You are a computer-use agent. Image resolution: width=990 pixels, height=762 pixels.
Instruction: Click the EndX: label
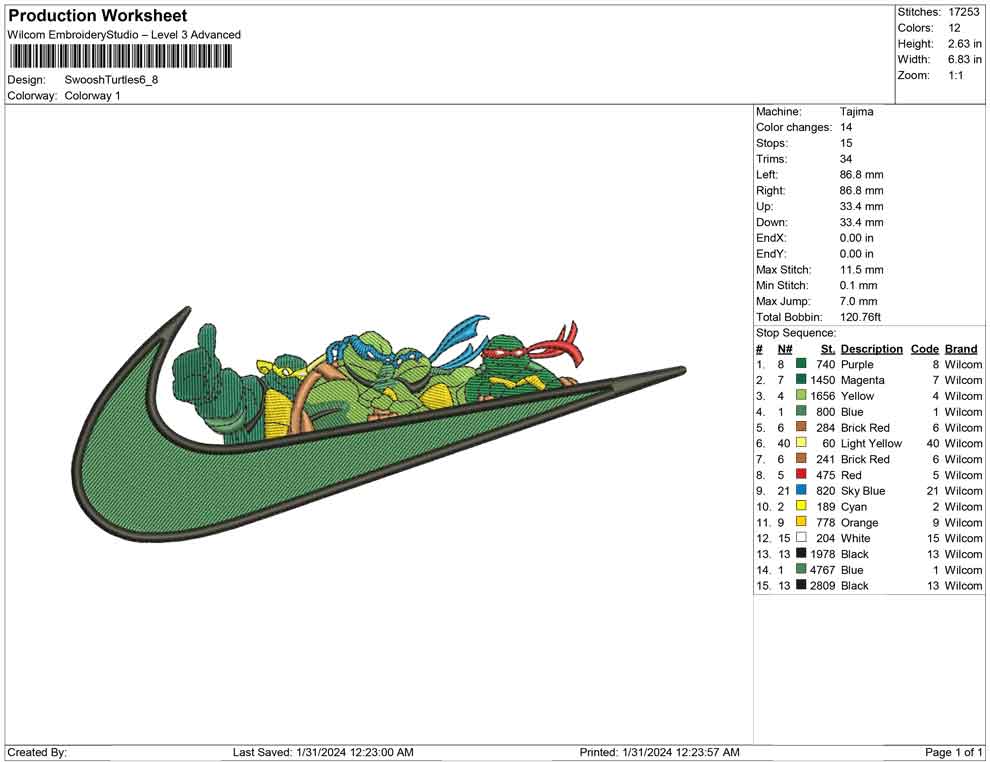771,238
